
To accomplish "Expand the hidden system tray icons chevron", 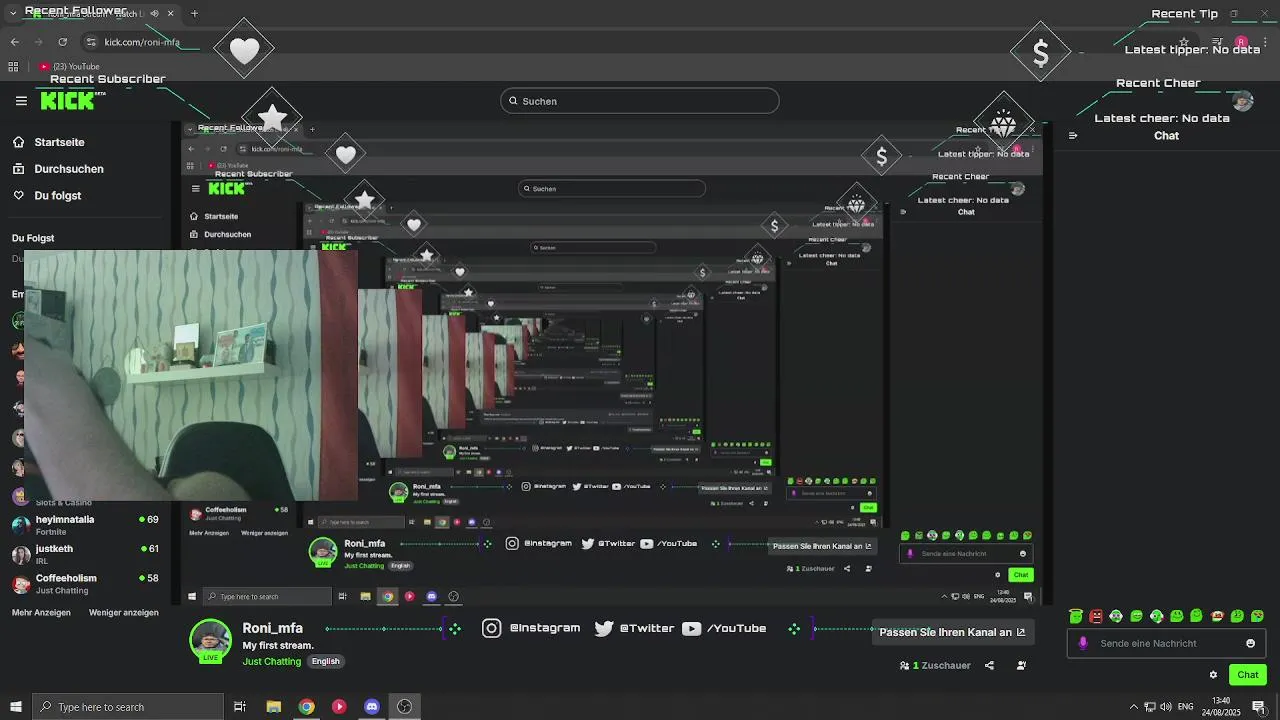I will coord(1133,707).
